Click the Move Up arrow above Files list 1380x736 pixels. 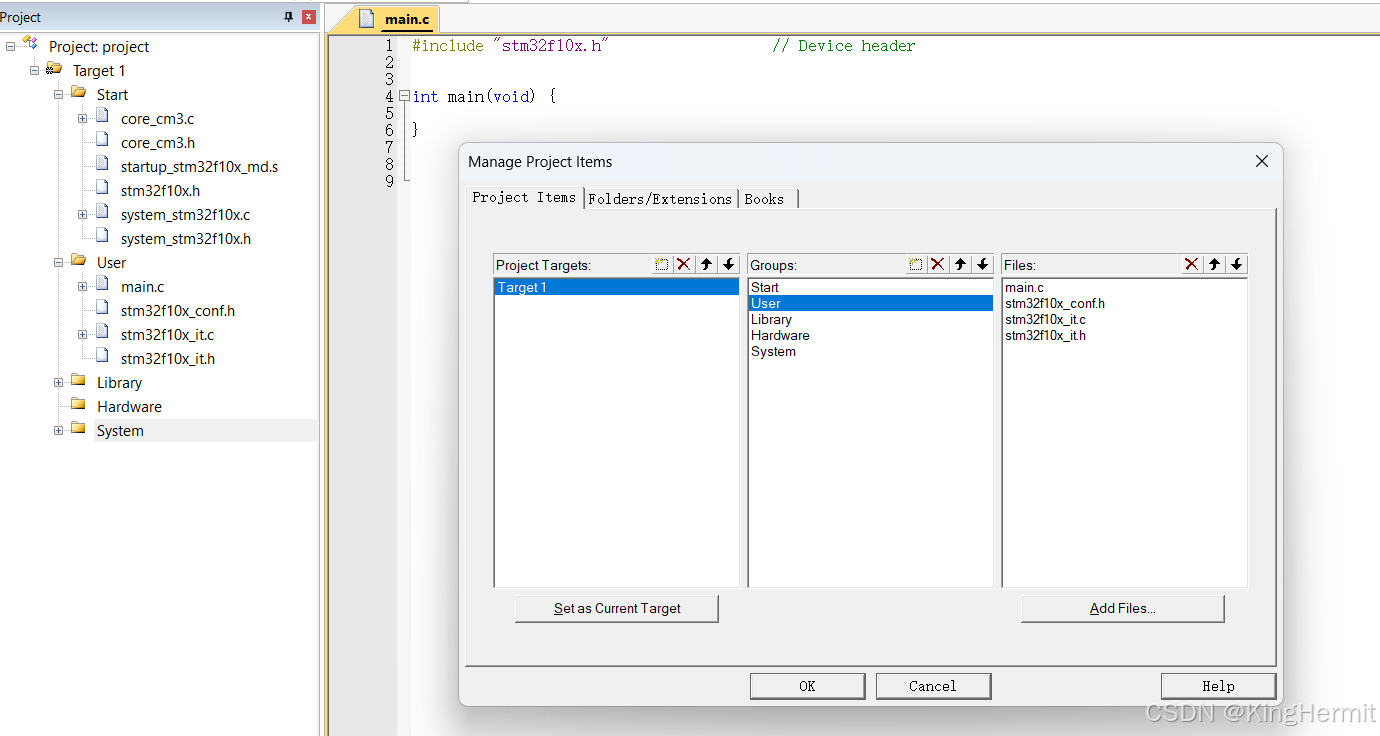click(1213, 264)
